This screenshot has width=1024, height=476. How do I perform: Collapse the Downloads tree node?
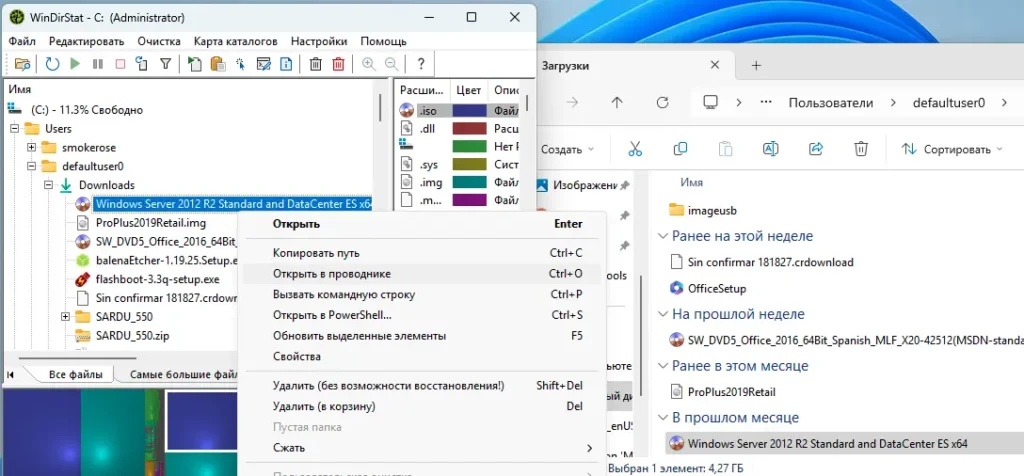pyautogui.click(x=48, y=185)
